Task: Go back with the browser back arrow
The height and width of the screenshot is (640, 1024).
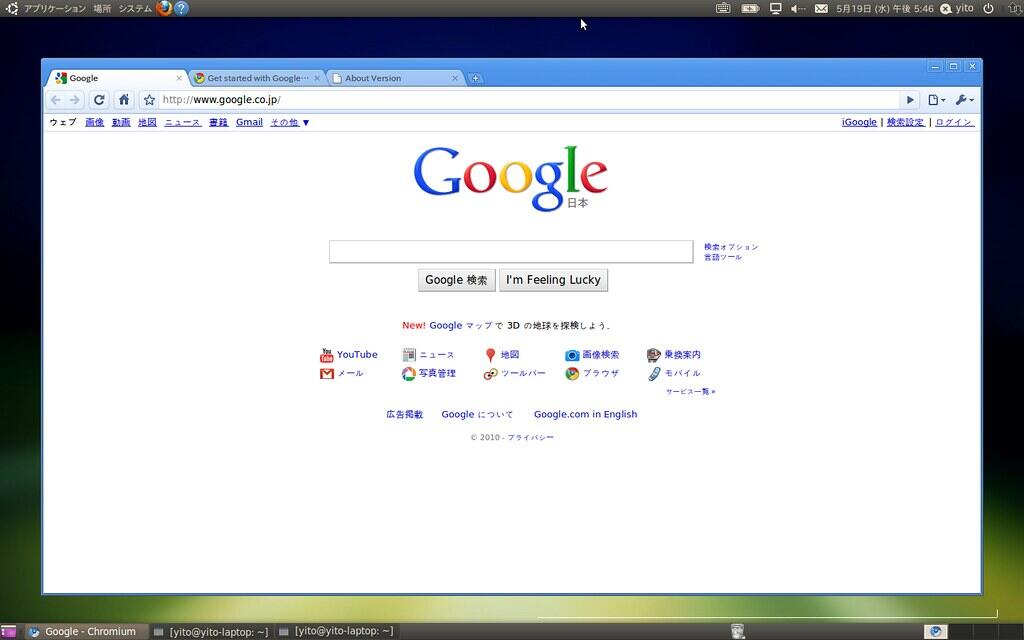Action: tap(56, 100)
